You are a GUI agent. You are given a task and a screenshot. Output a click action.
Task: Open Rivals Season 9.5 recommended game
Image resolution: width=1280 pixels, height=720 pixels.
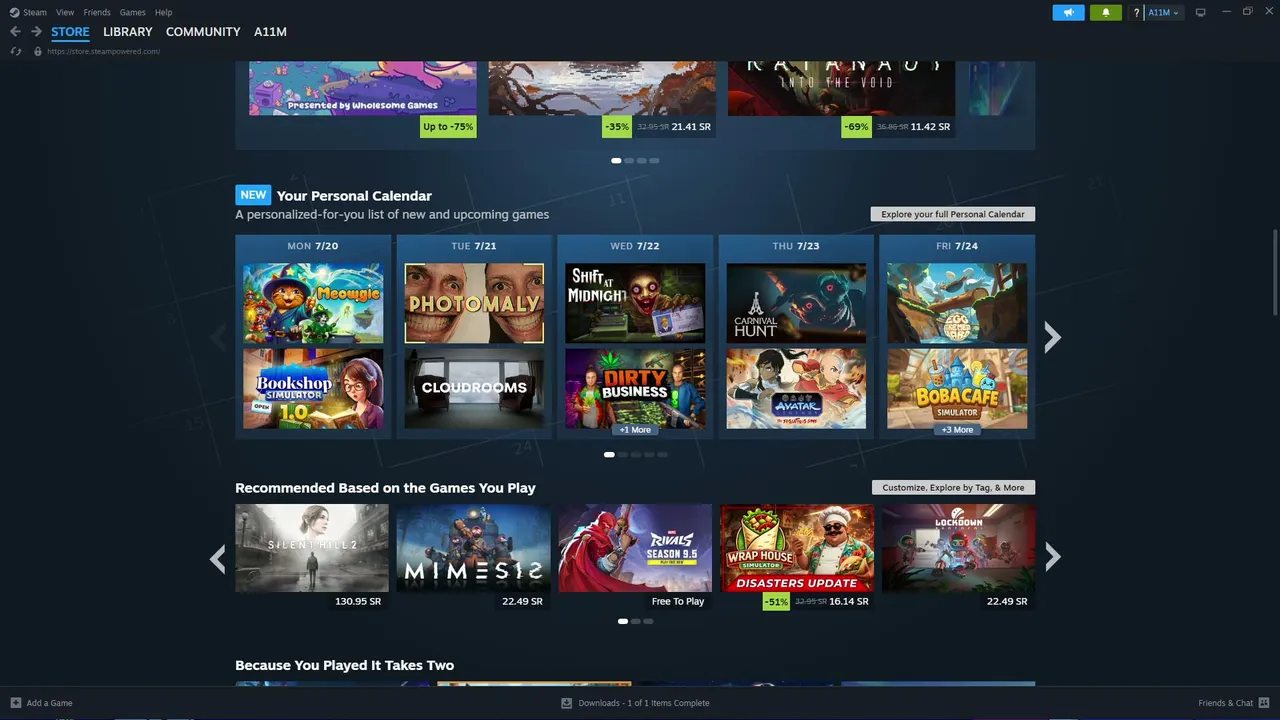tap(635, 548)
